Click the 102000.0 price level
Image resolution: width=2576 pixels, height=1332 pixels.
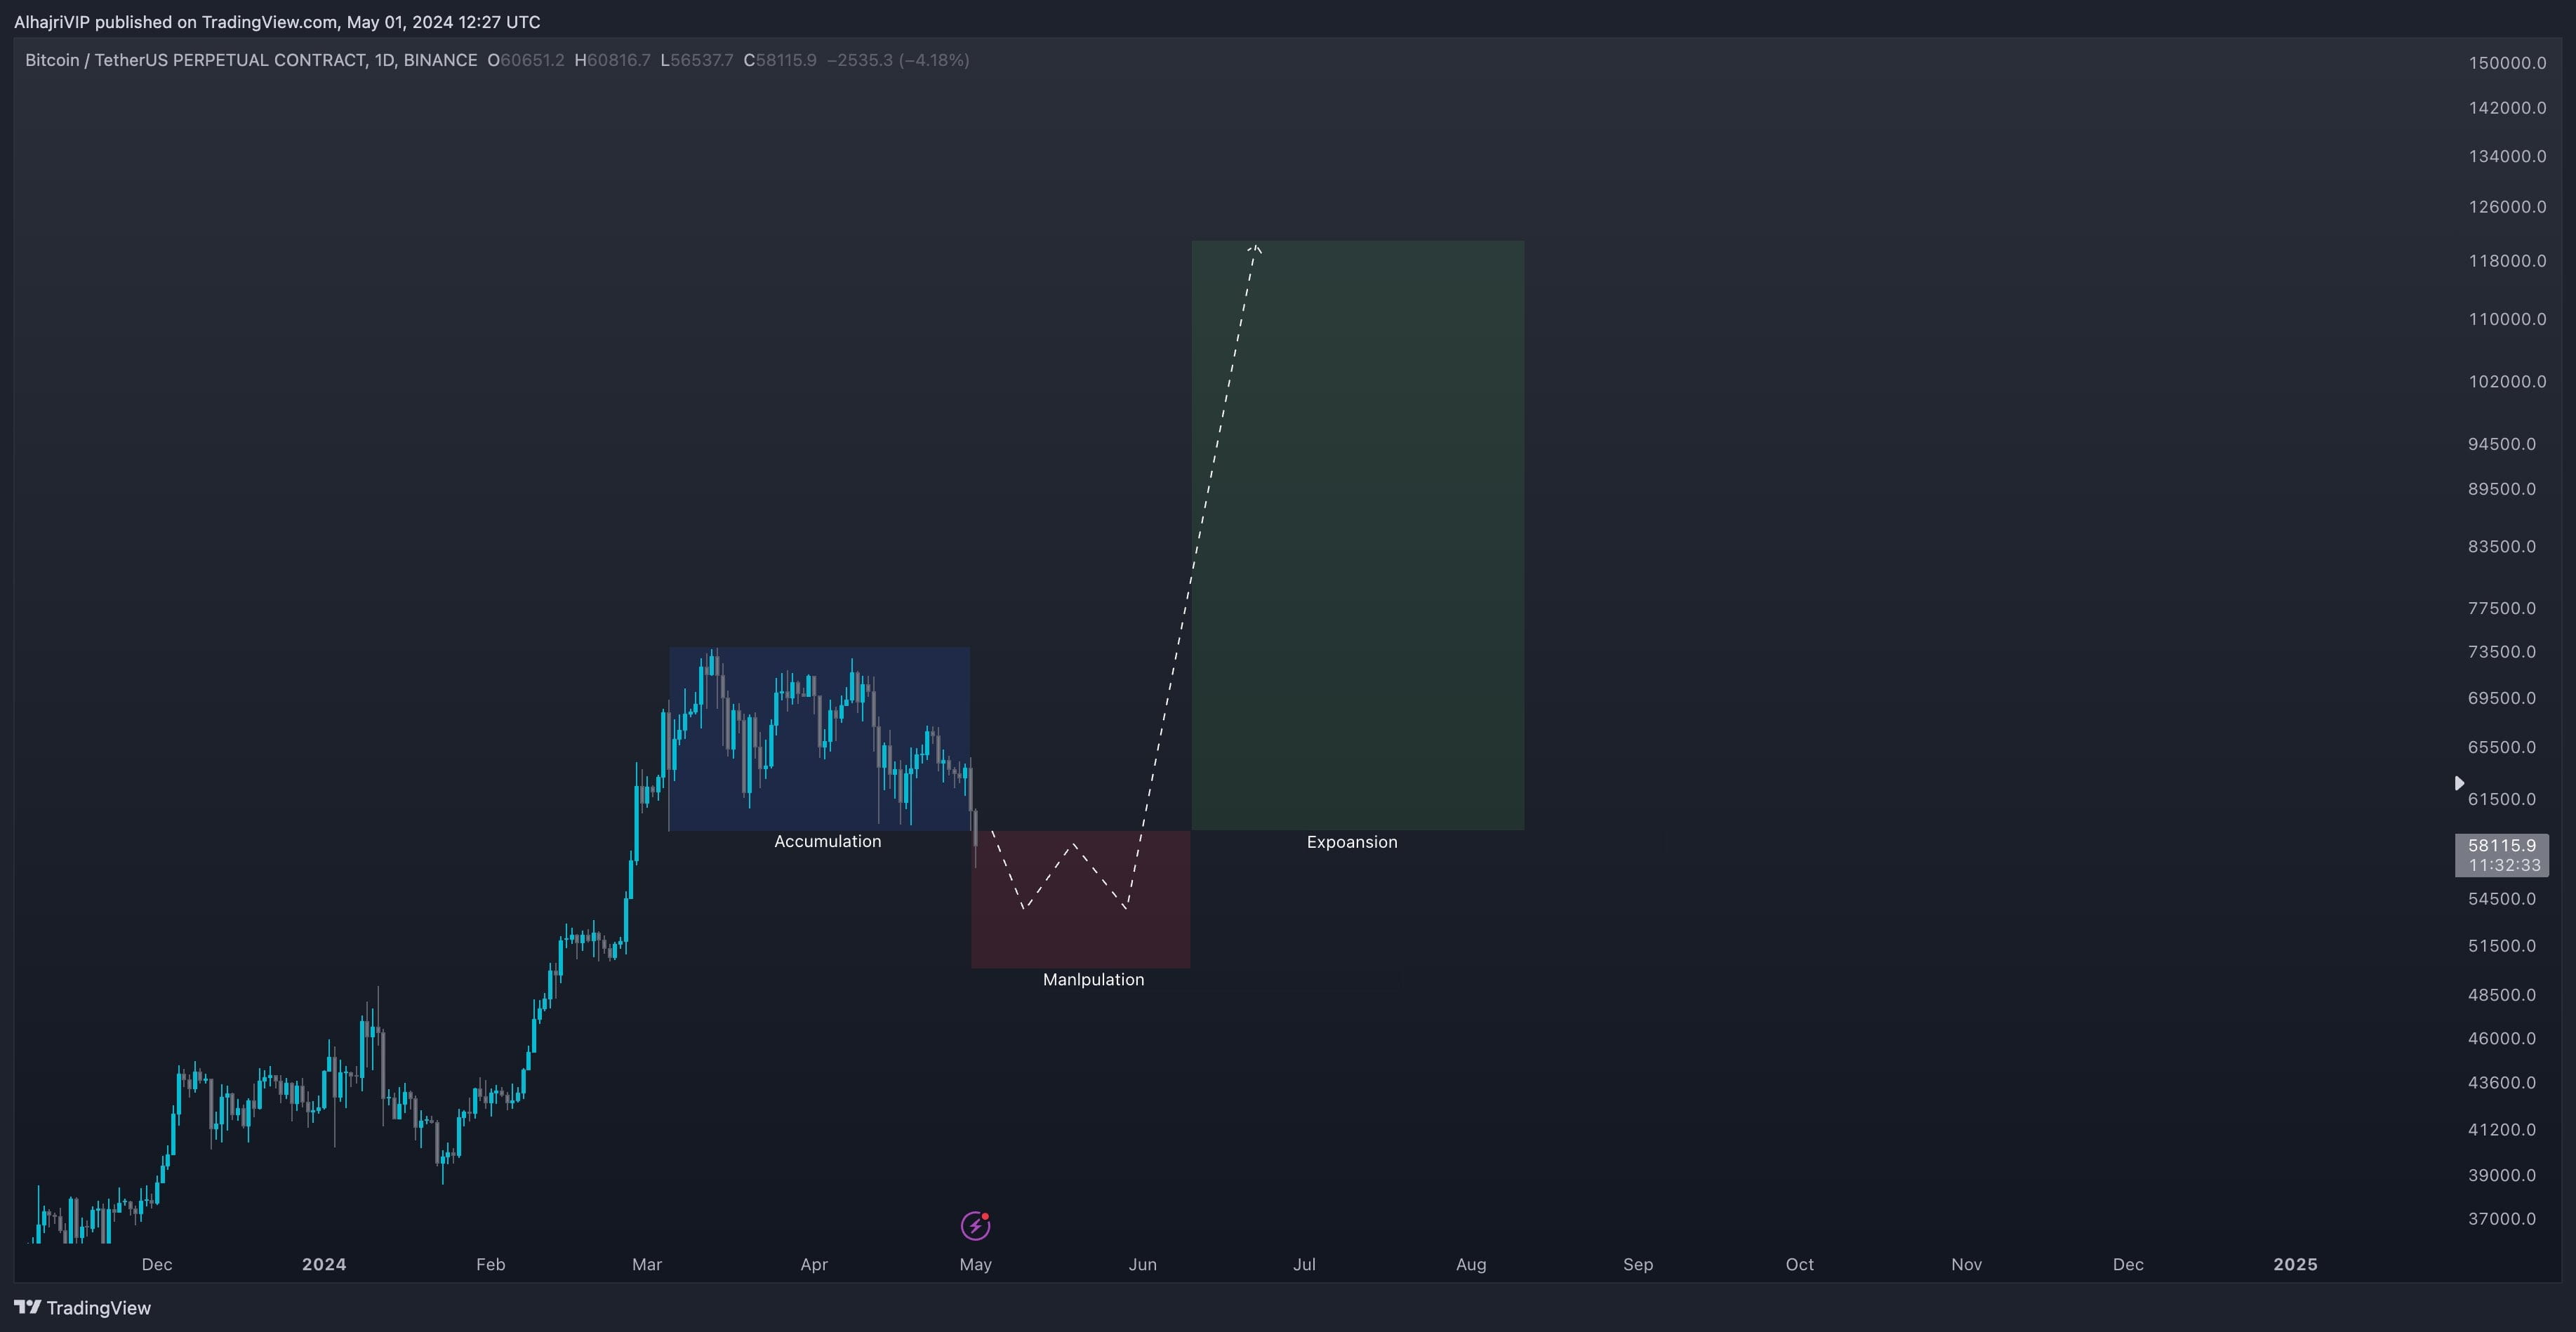pyautogui.click(x=2508, y=381)
